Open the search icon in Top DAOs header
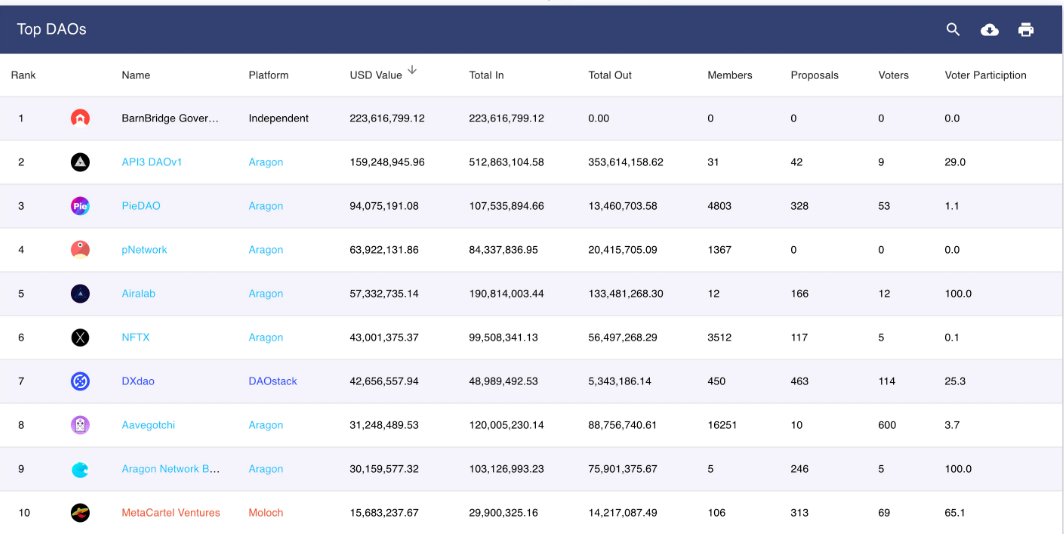 pyautogui.click(x=953, y=30)
